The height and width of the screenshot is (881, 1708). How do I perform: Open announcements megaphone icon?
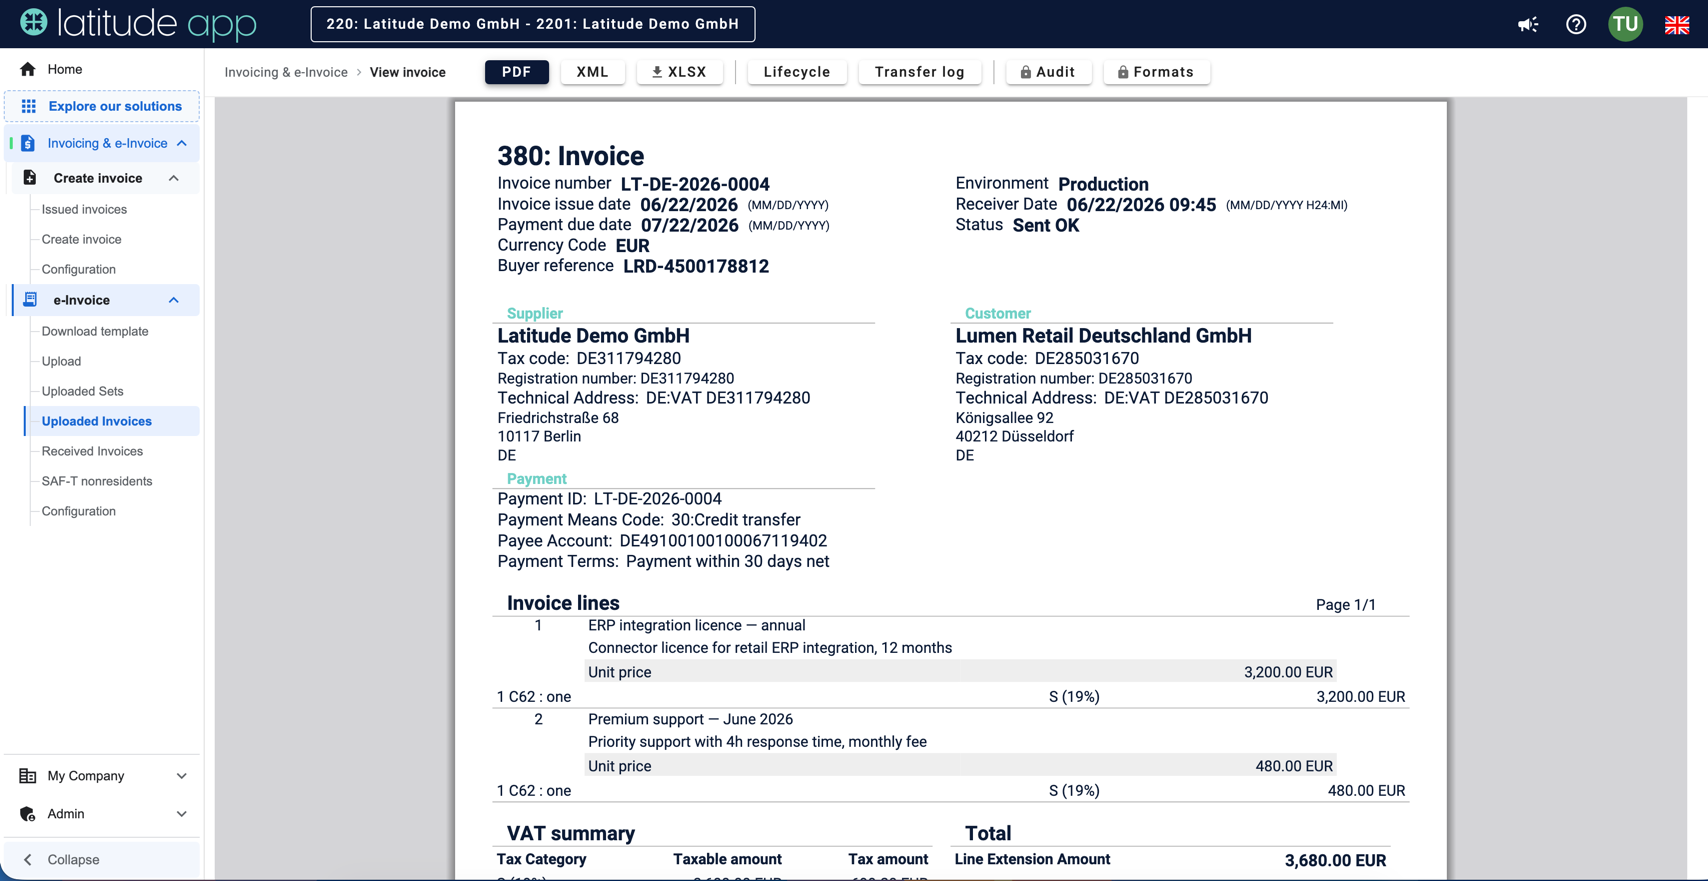(x=1528, y=24)
